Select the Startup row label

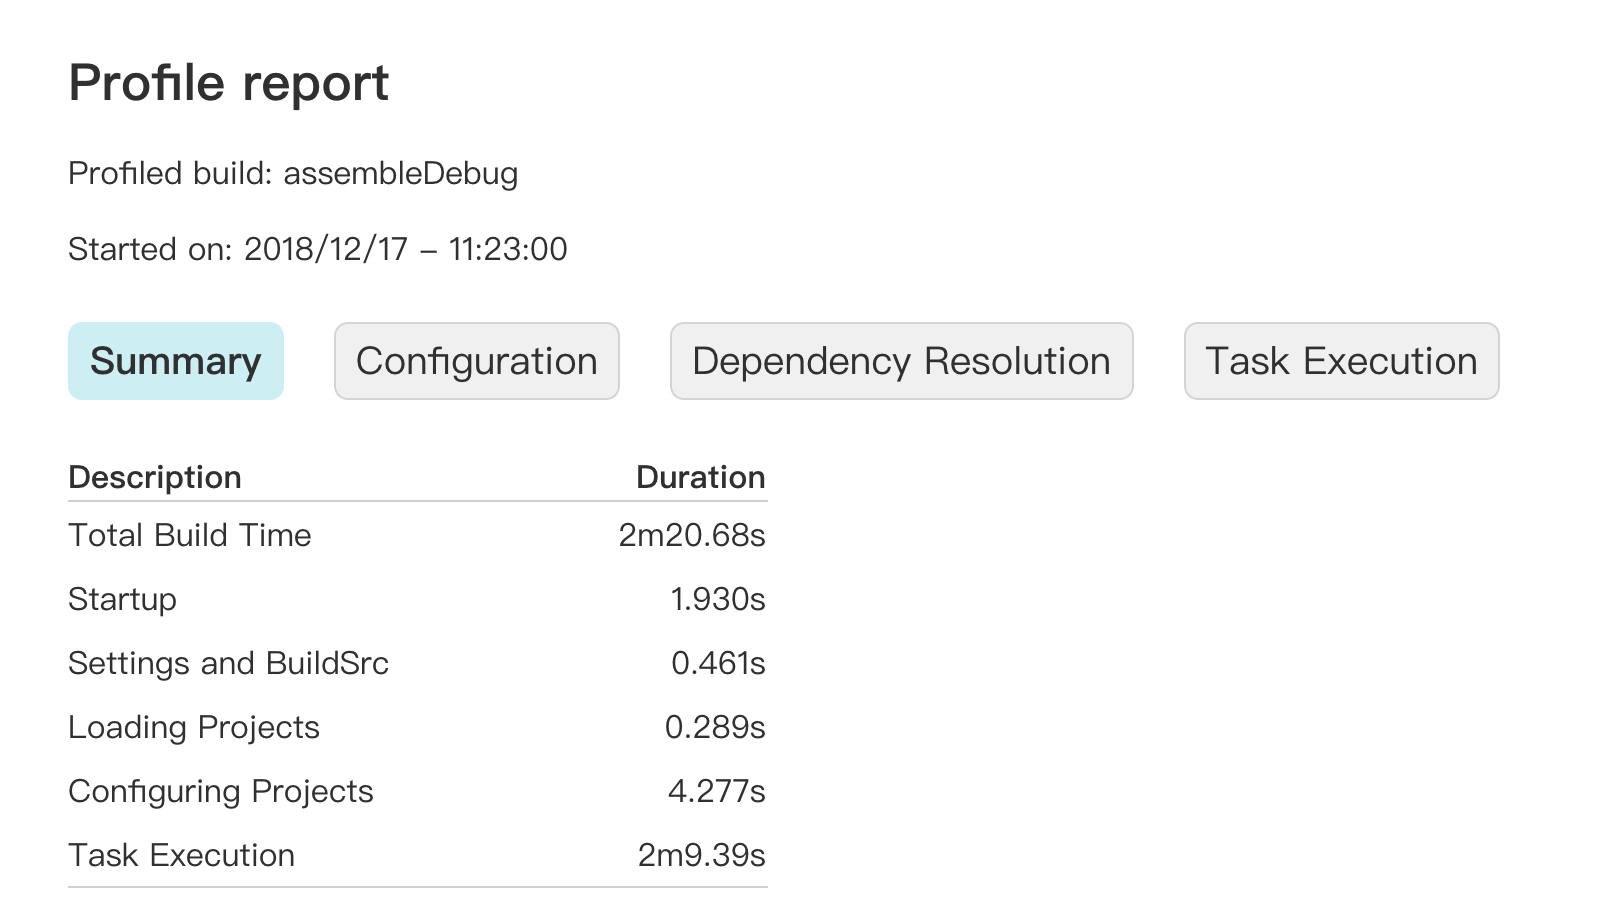point(122,599)
